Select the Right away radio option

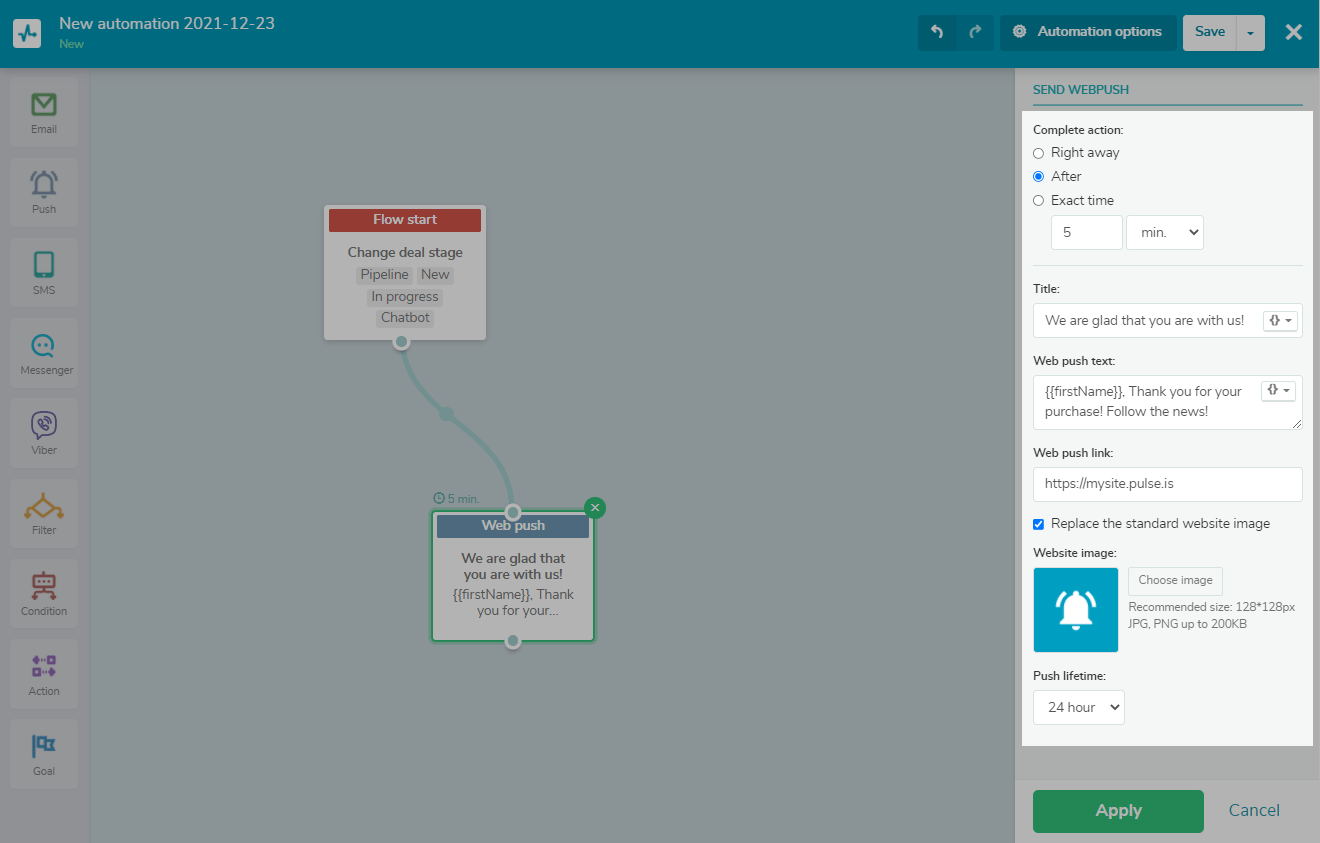[1038, 153]
